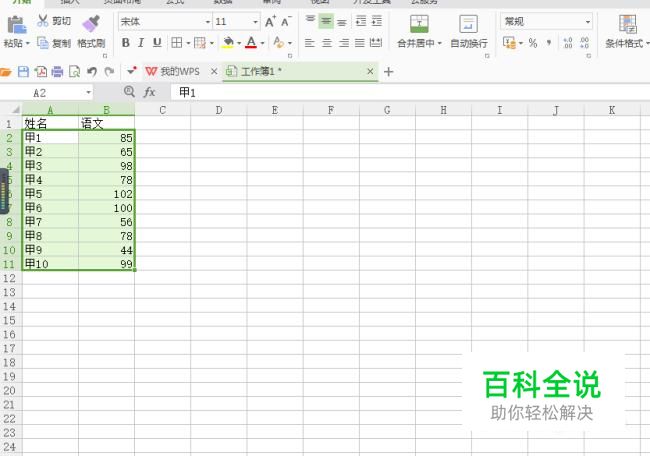The image size is (650, 456).
Task: Apply comma thousands separator style
Action: point(549,42)
